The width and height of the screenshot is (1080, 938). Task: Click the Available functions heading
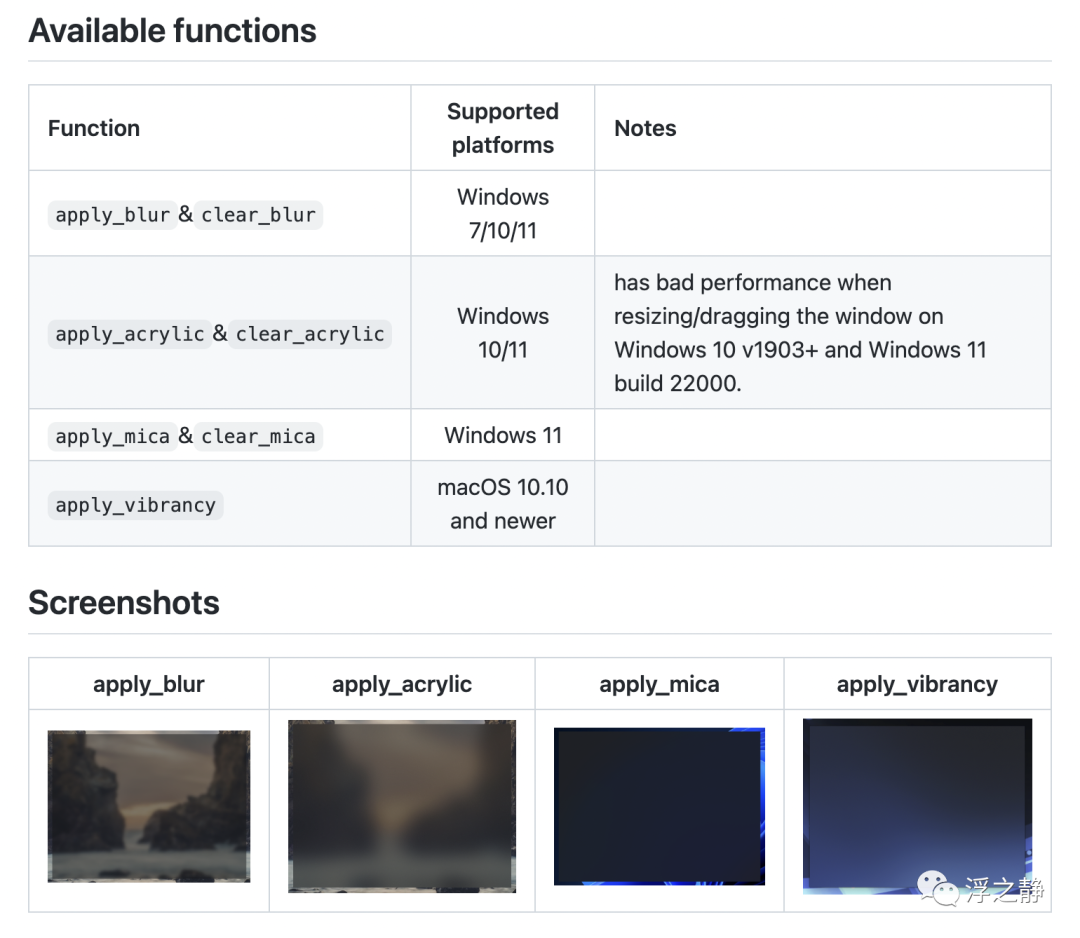[x=172, y=31]
